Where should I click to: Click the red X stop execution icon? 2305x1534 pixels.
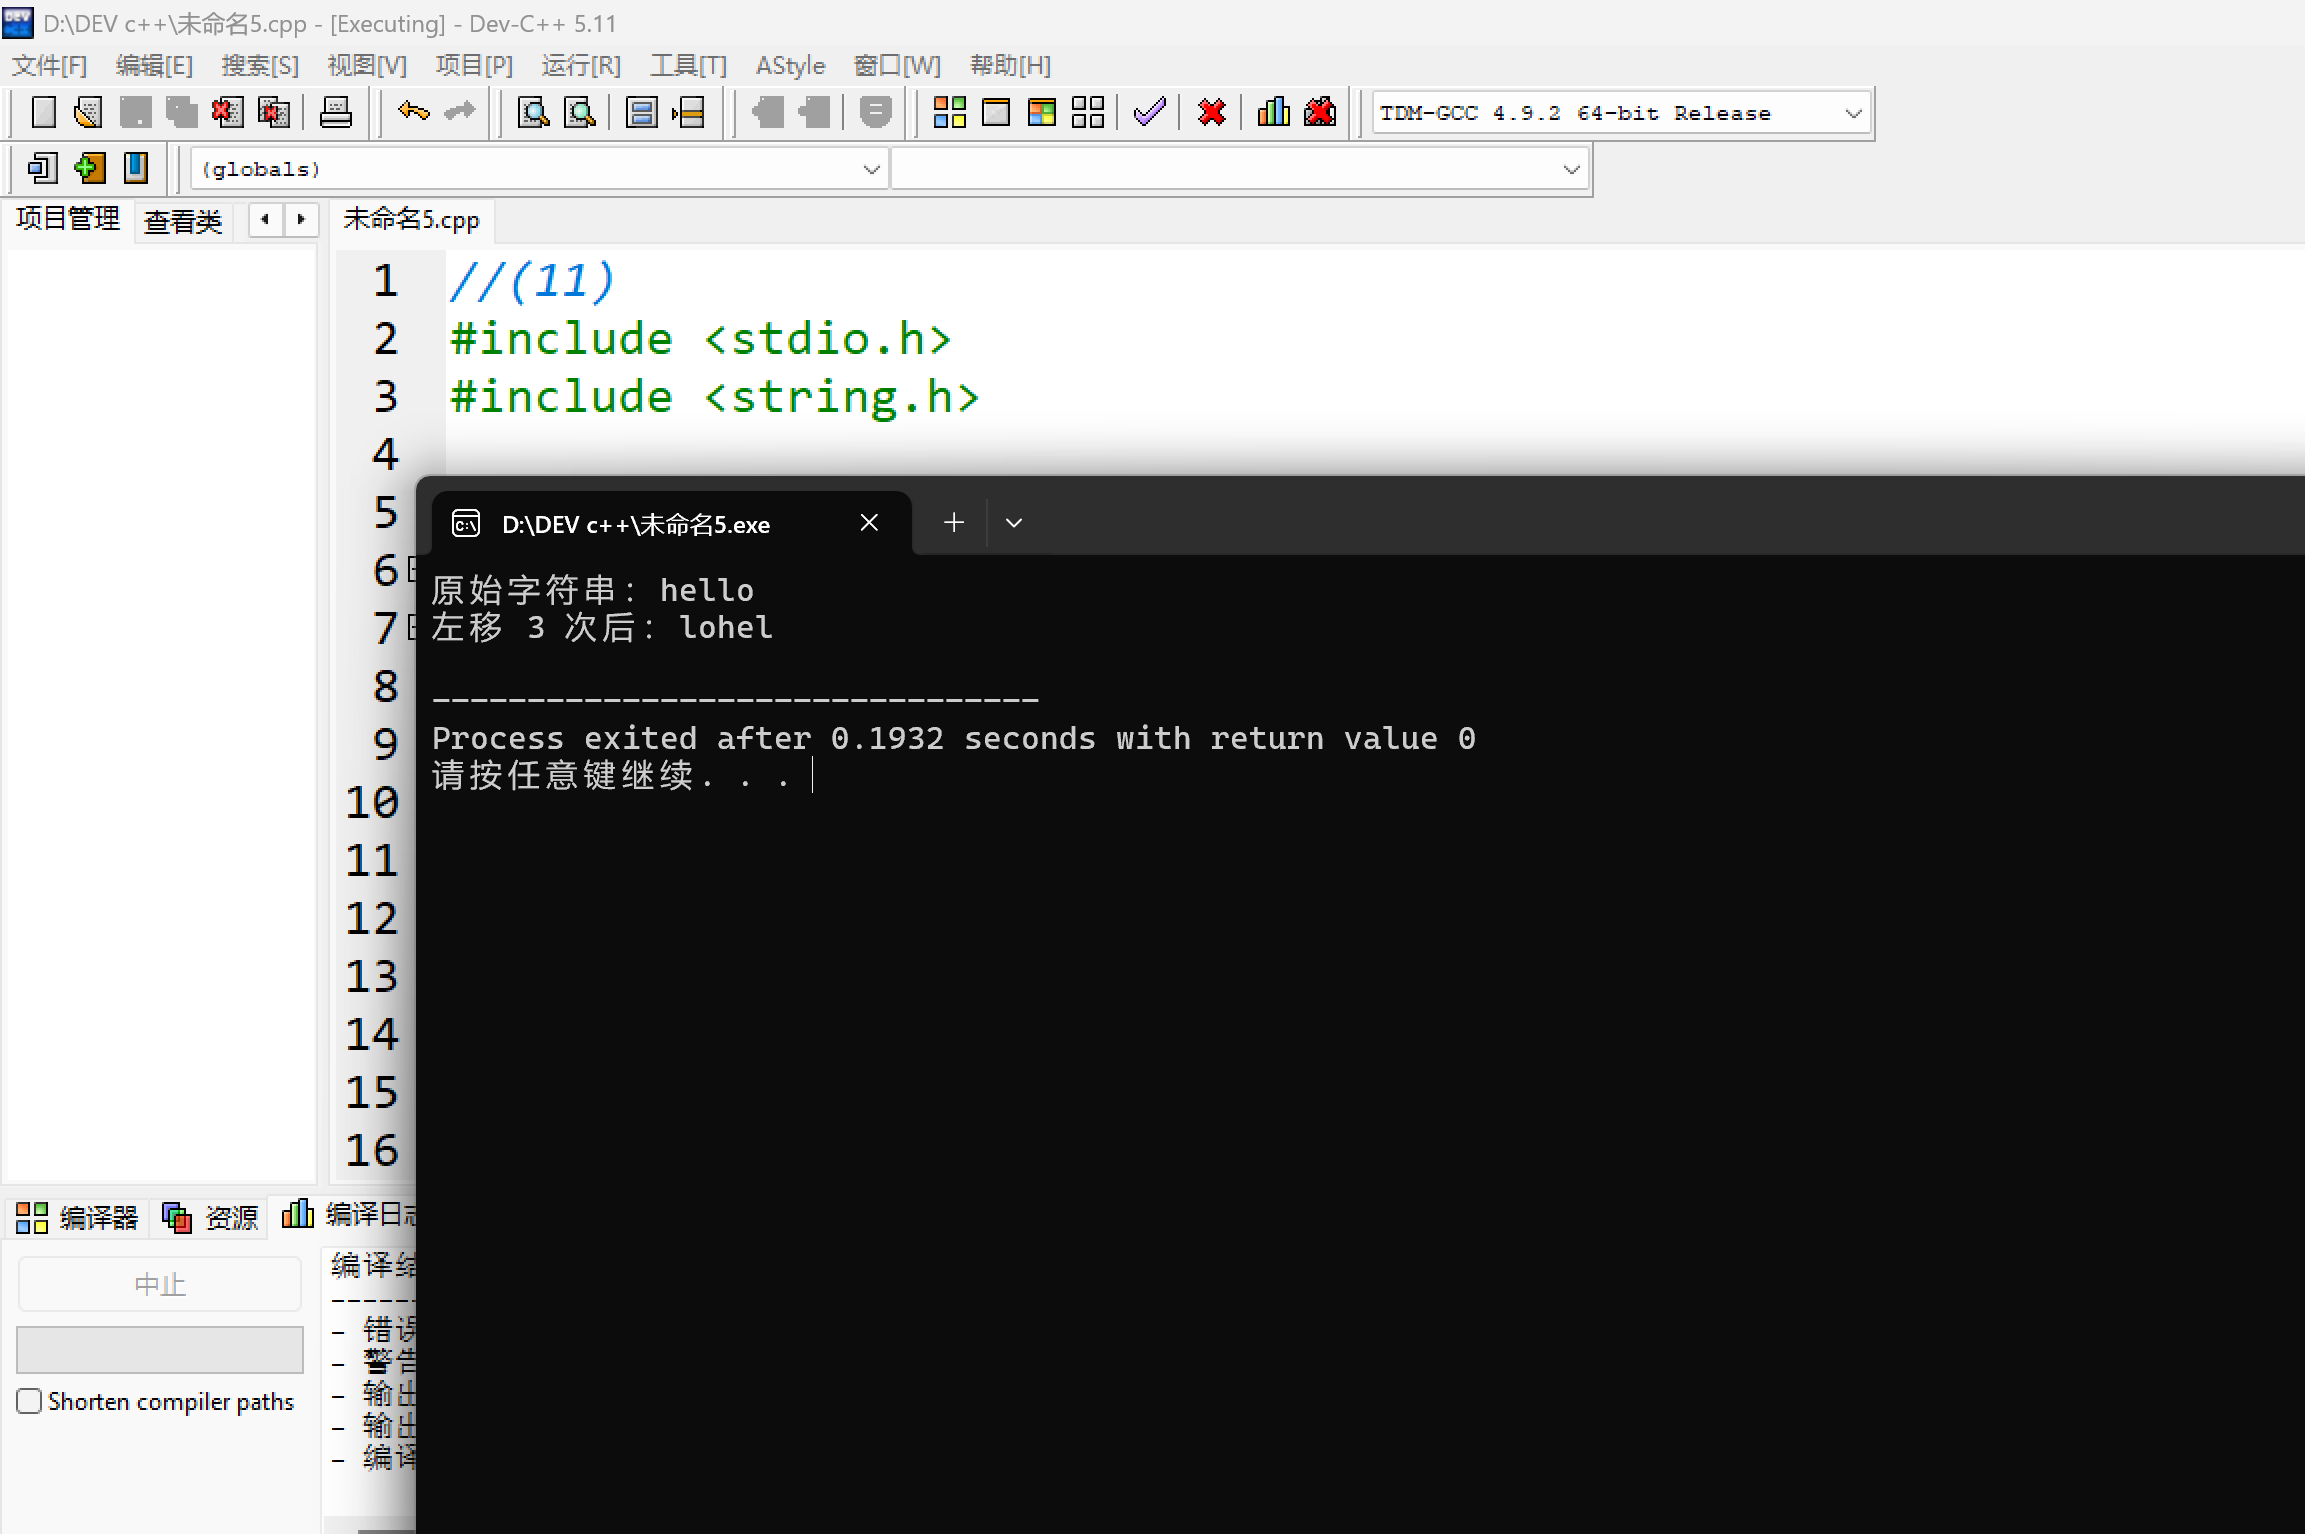pos(1211,112)
